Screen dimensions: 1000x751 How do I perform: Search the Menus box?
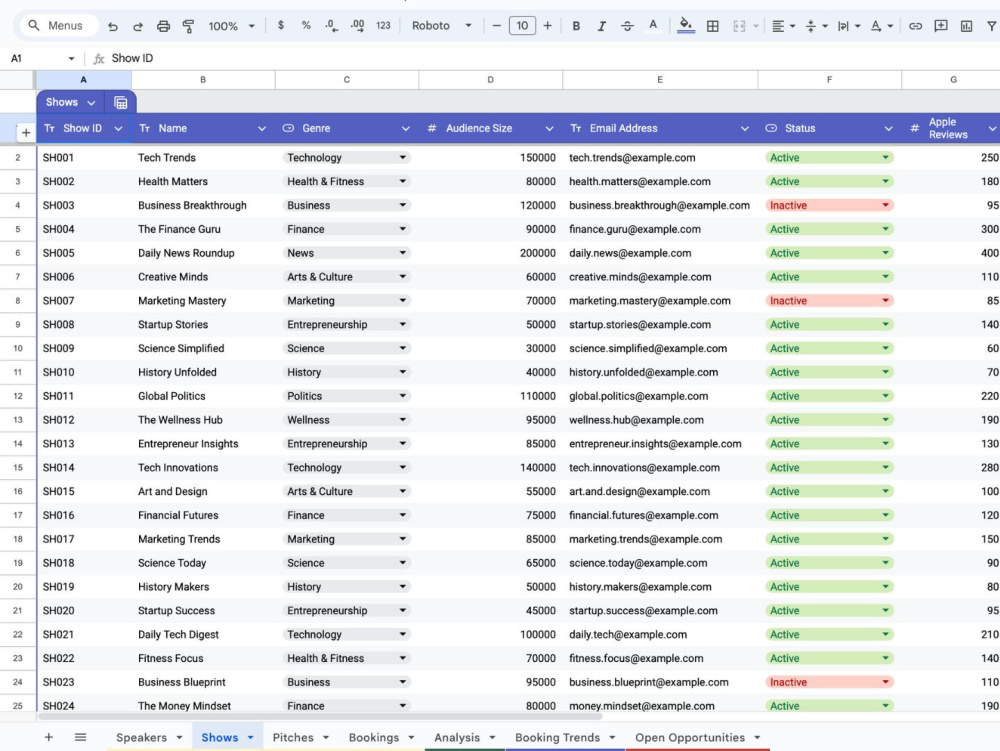tap(59, 26)
